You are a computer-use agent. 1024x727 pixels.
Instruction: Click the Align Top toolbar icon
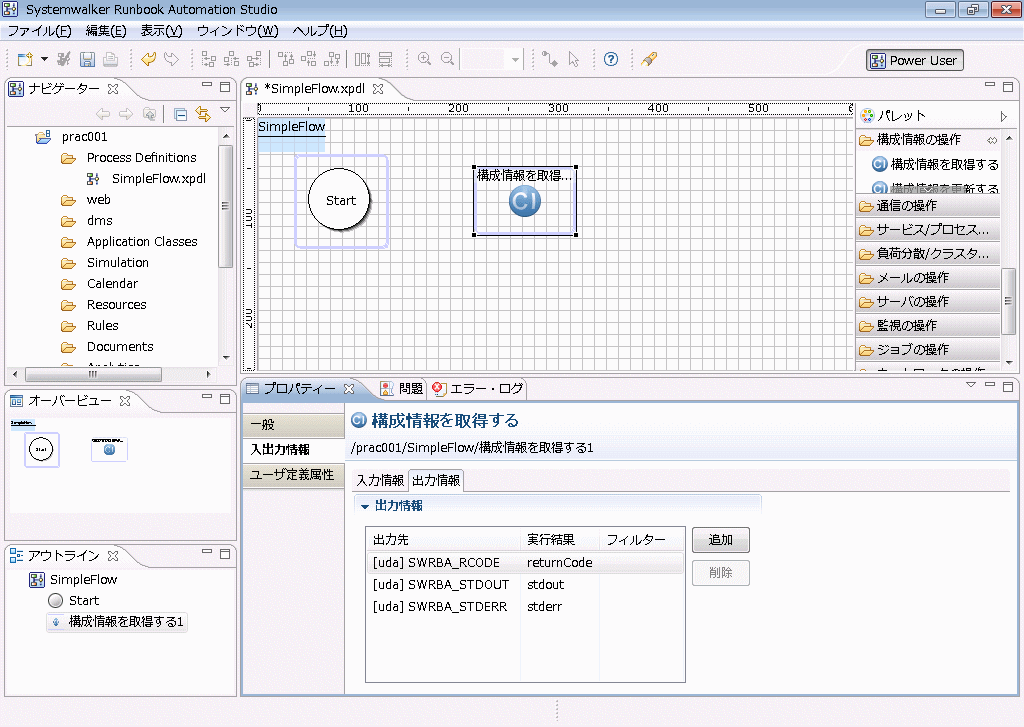(x=286, y=59)
